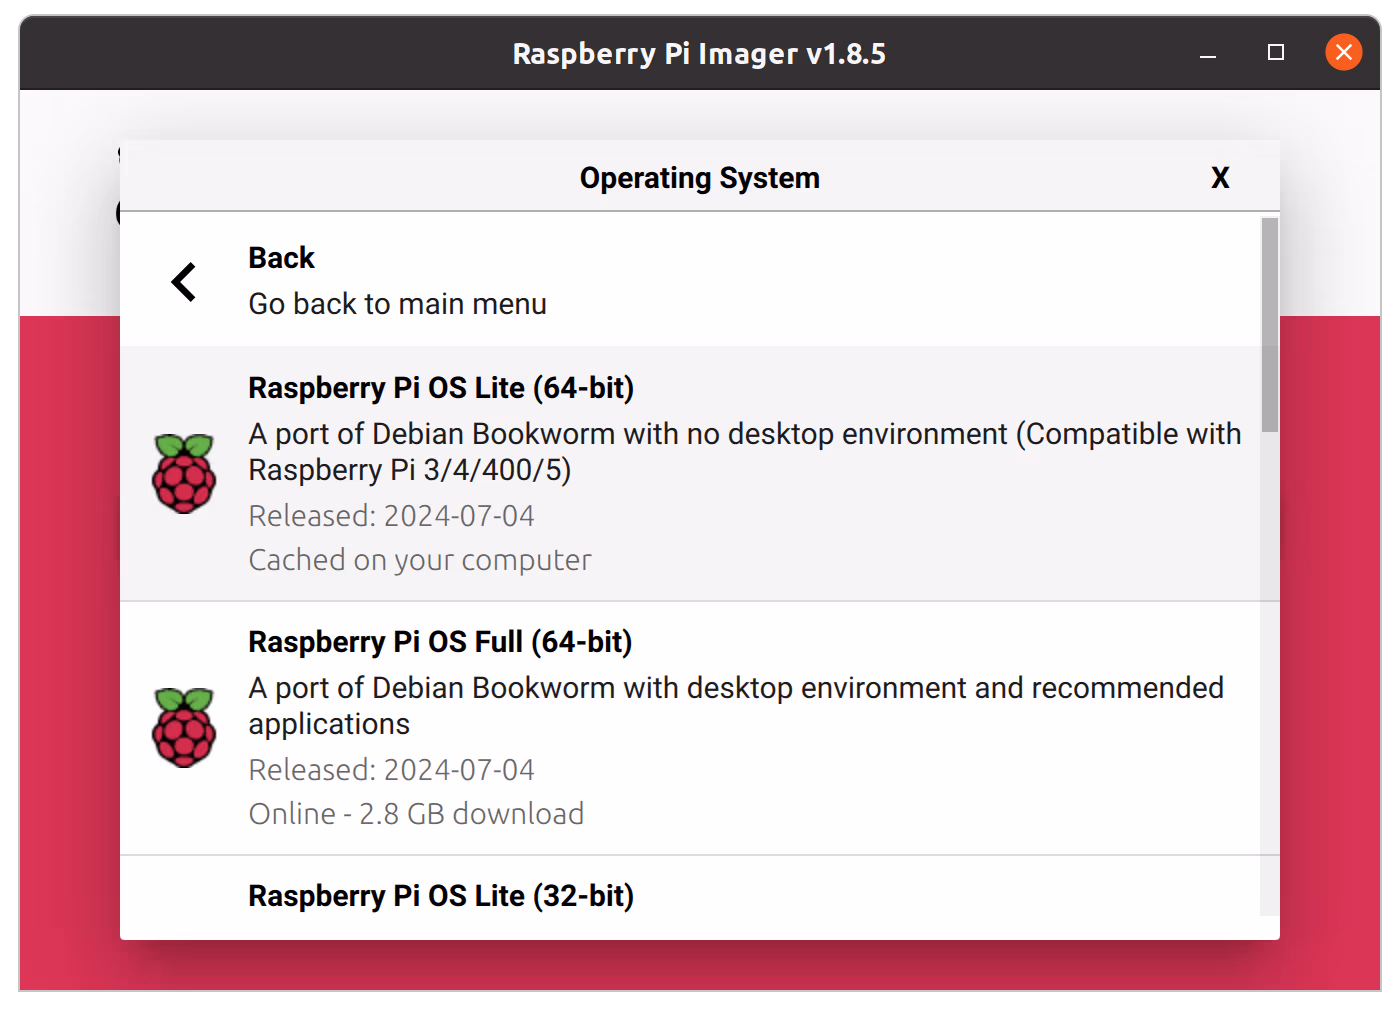Close Raspberry Pi Imager with the orange button
The width and height of the screenshot is (1400, 1010).
(1343, 52)
